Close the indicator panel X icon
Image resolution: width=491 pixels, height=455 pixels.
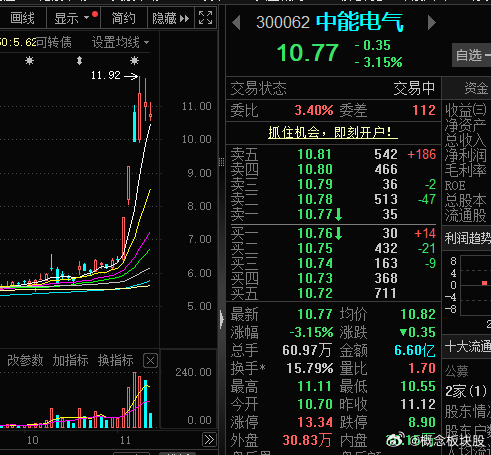pyautogui.click(x=150, y=361)
